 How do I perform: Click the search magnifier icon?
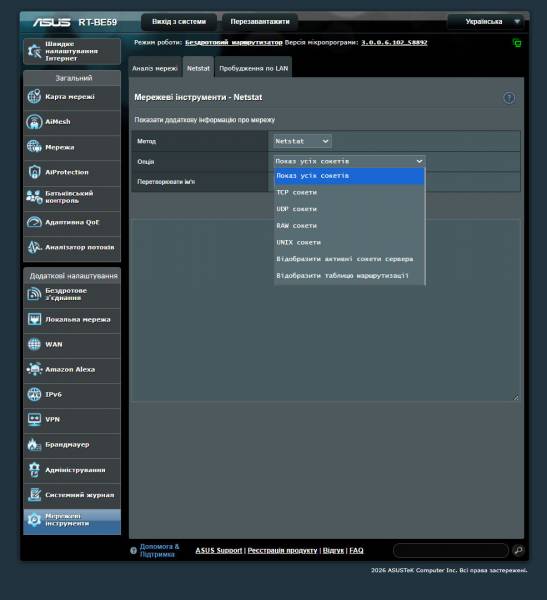[518, 550]
